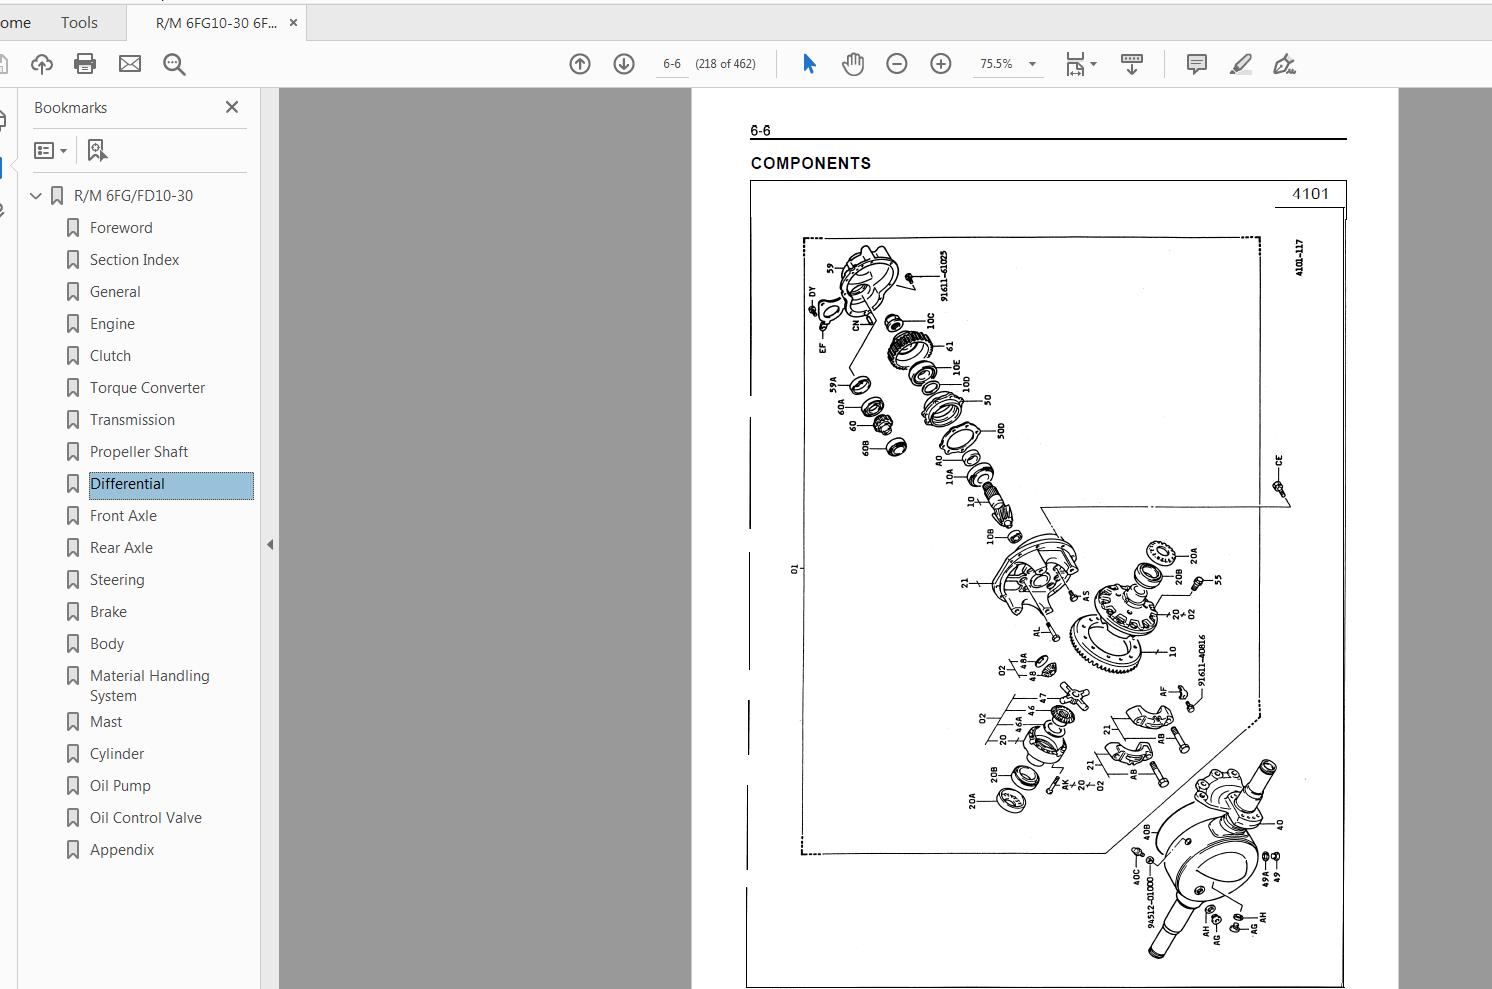Go to previous page with up arrow
This screenshot has width=1492, height=989.
point(580,64)
